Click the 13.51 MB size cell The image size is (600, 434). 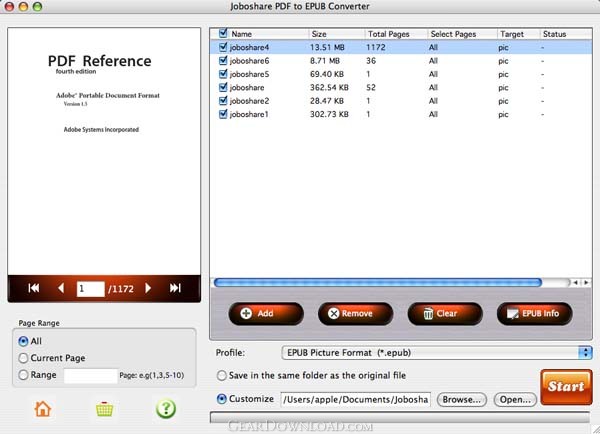pos(327,47)
